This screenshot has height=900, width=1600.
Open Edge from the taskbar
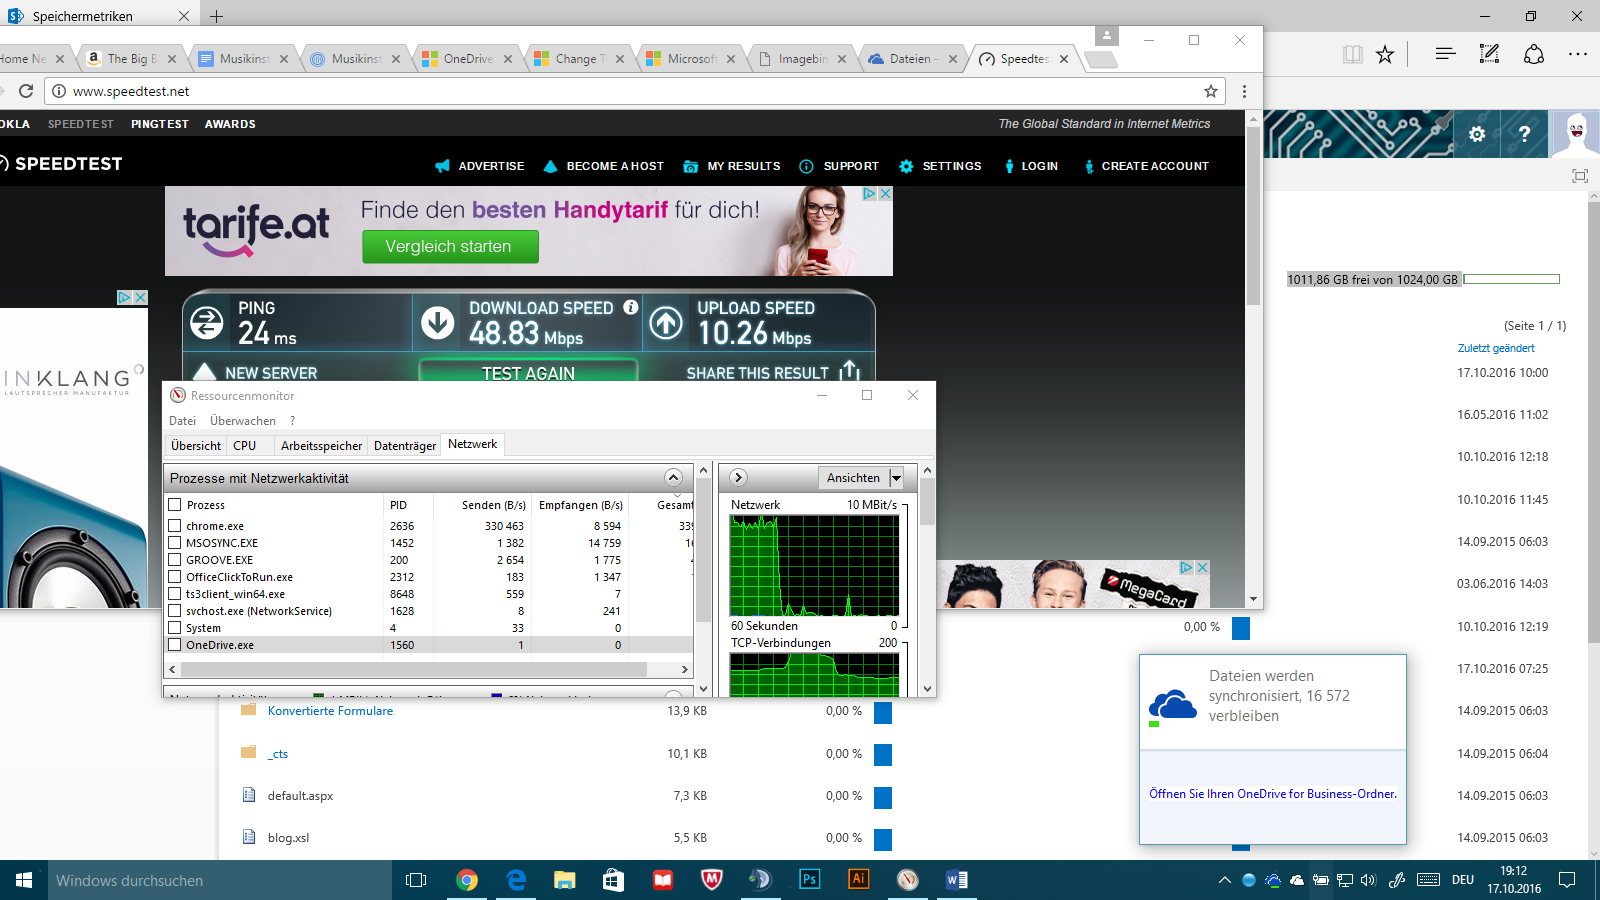coord(516,880)
